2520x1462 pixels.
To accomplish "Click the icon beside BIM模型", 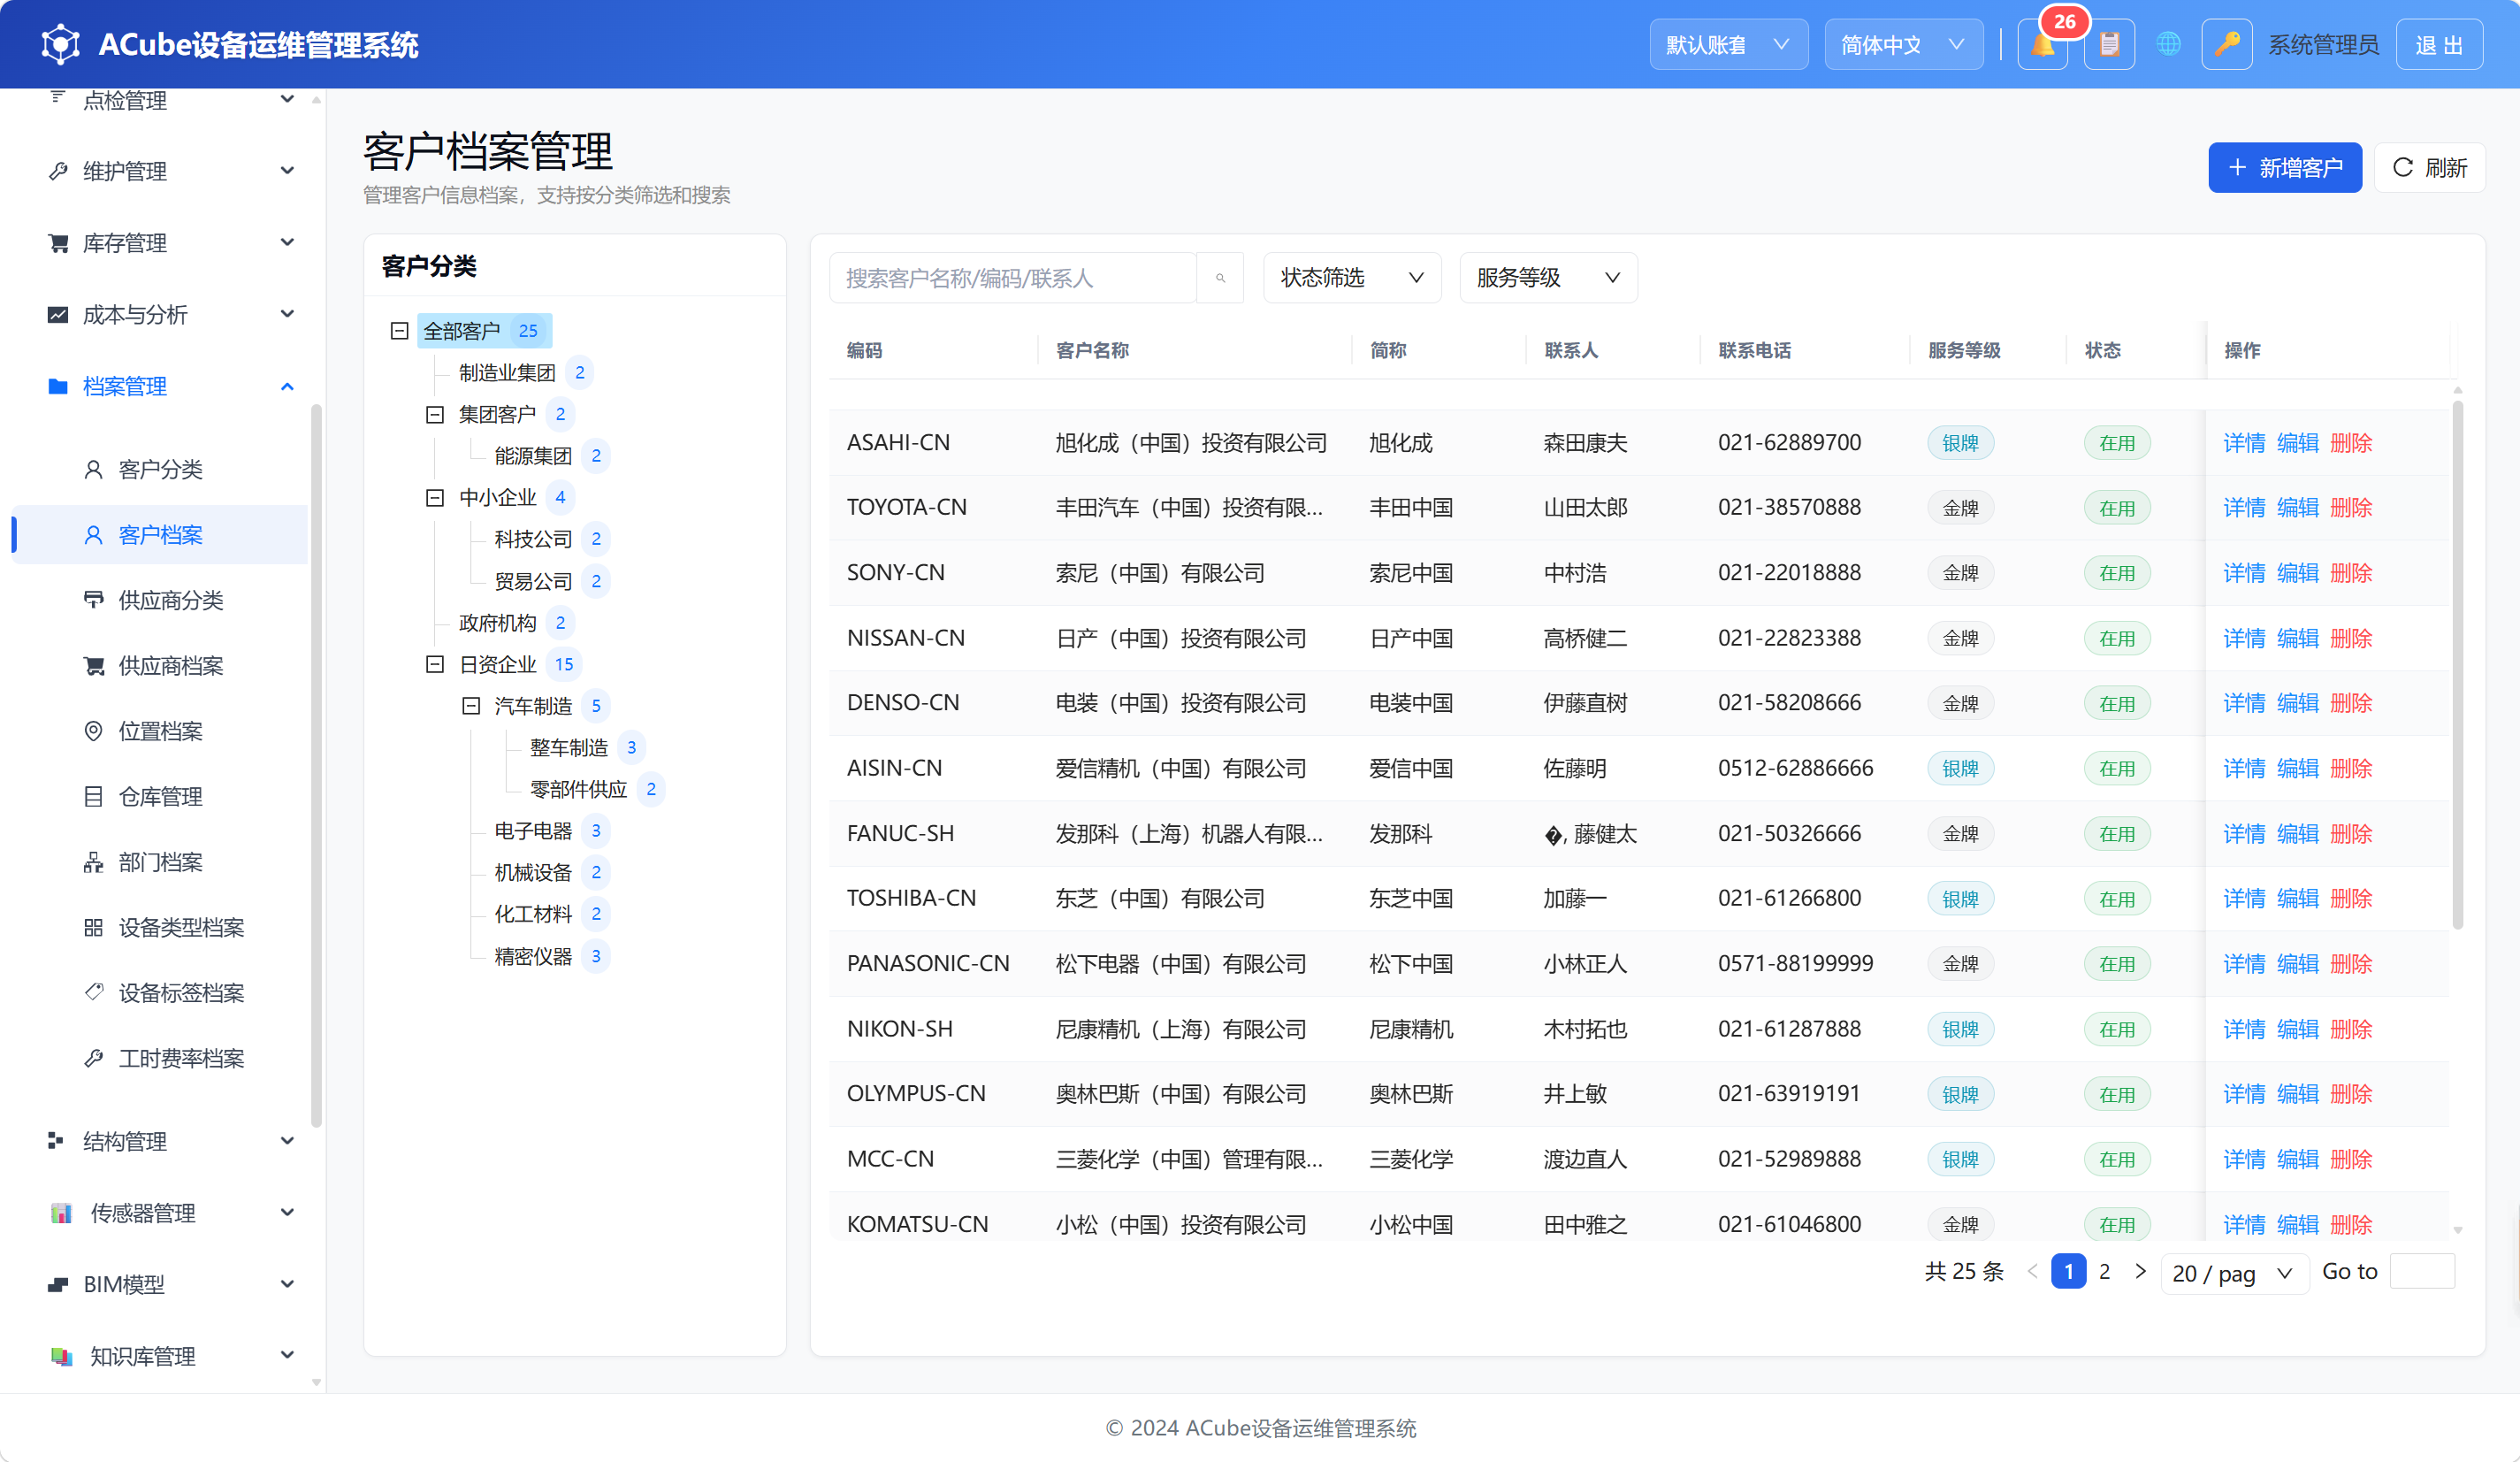I will click(58, 1284).
